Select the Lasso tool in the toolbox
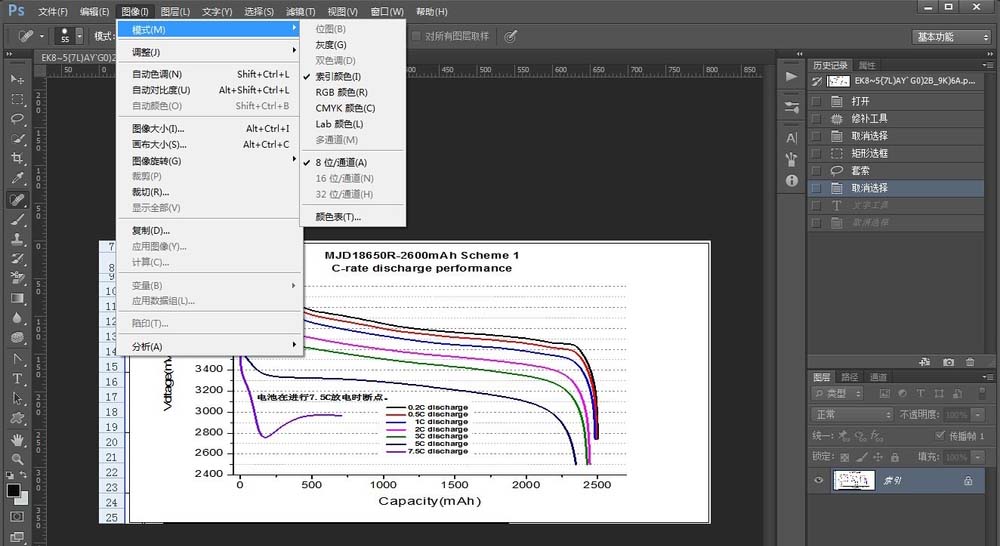 tap(17, 119)
